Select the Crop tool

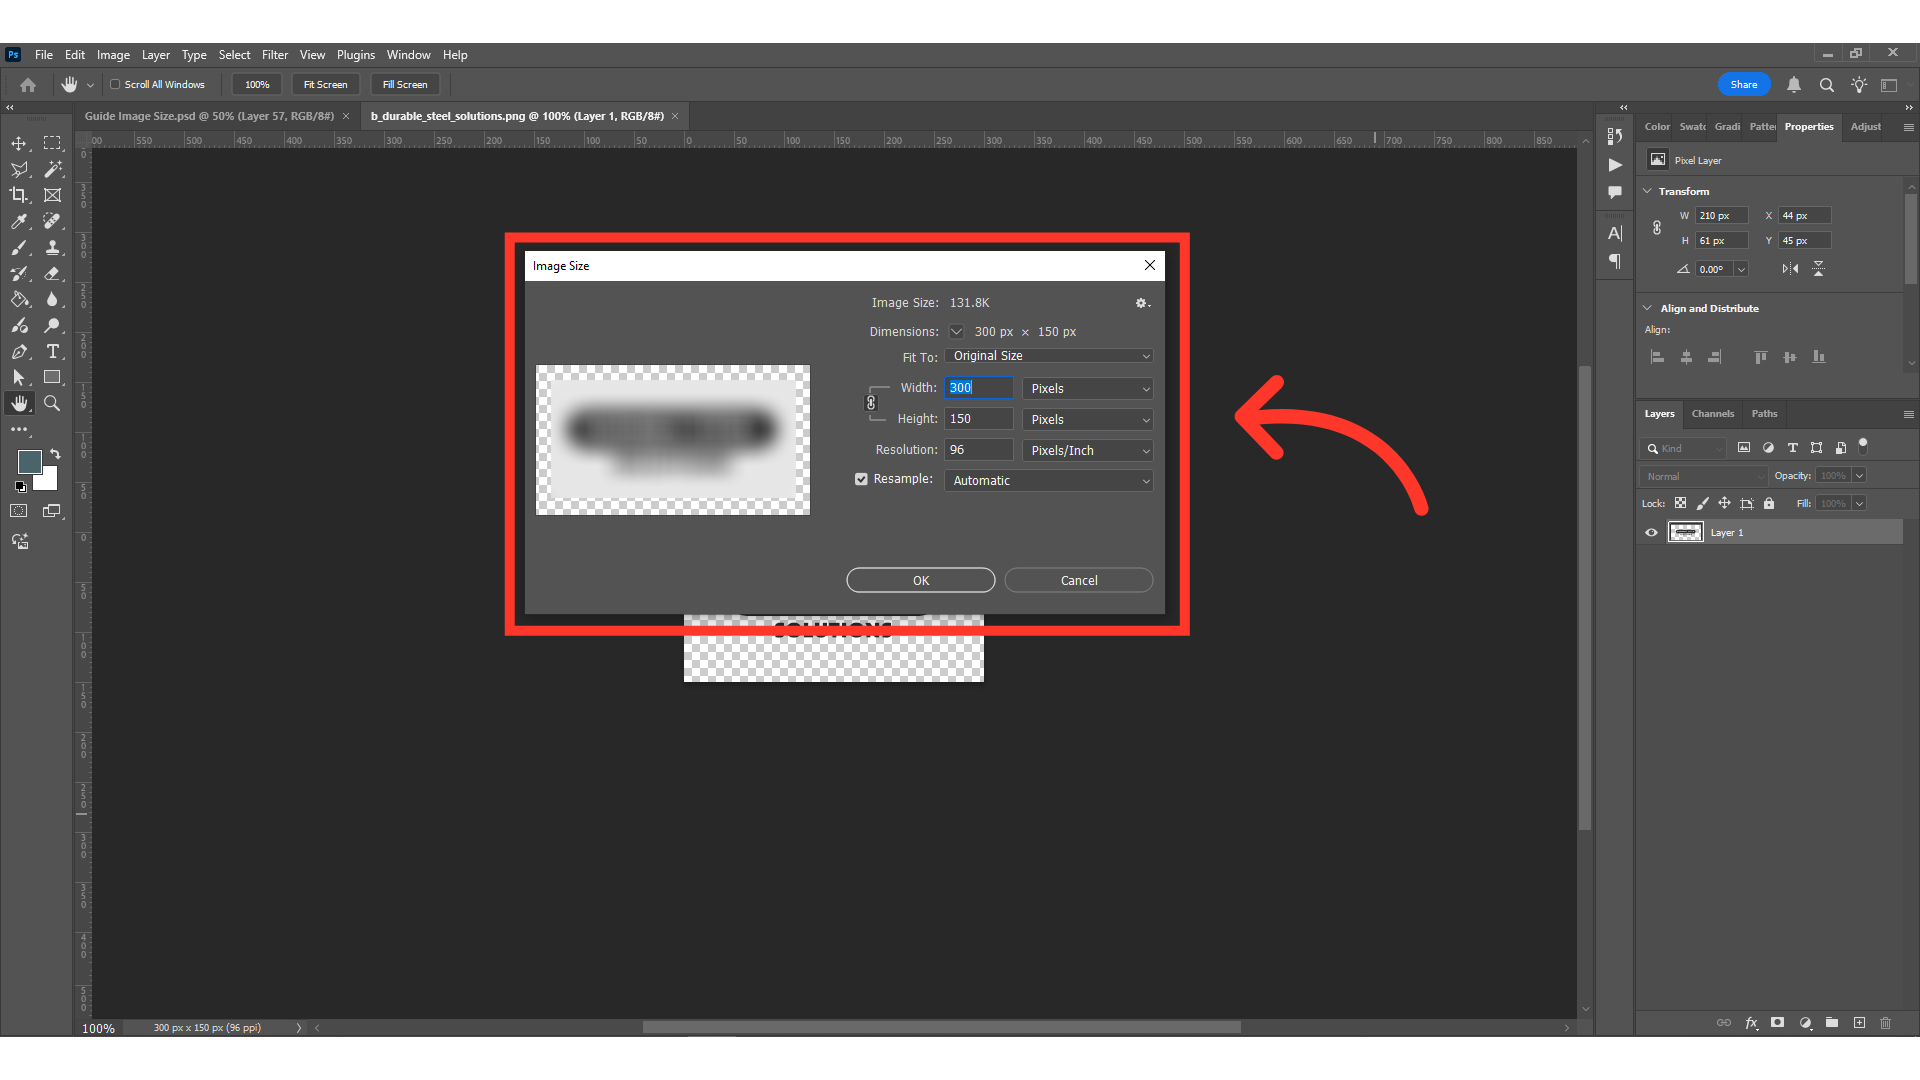pyautogui.click(x=19, y=195)
